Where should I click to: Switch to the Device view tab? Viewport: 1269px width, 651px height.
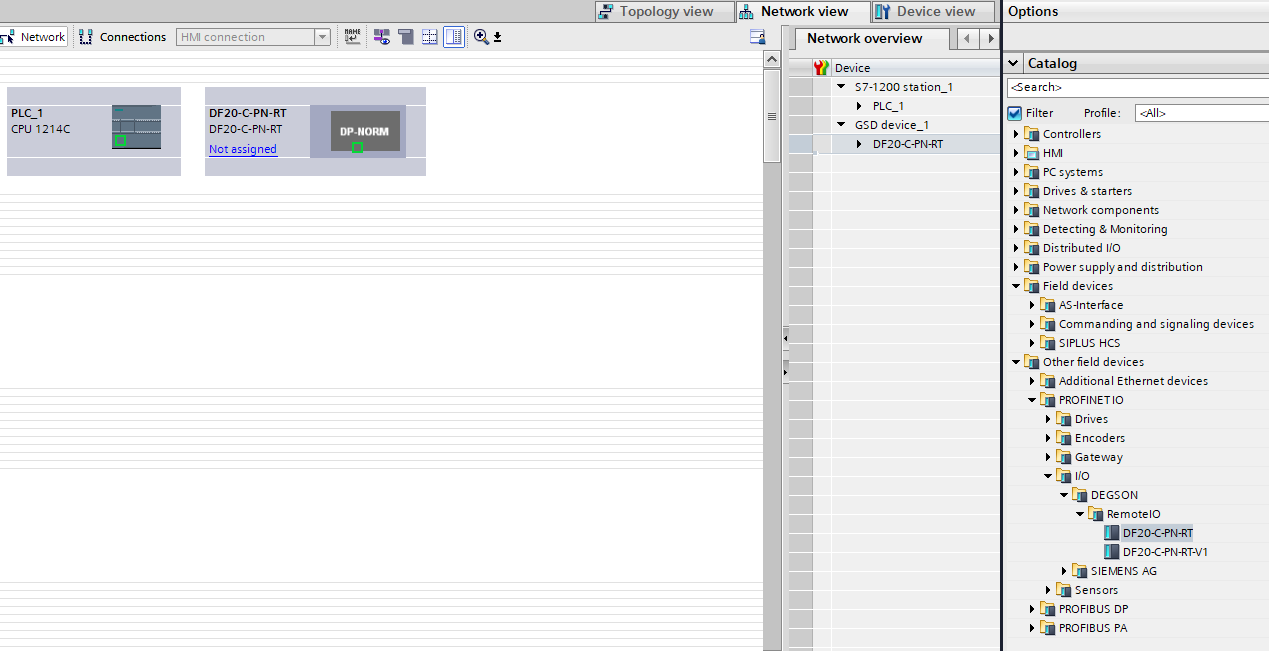[x=925, y=12]
